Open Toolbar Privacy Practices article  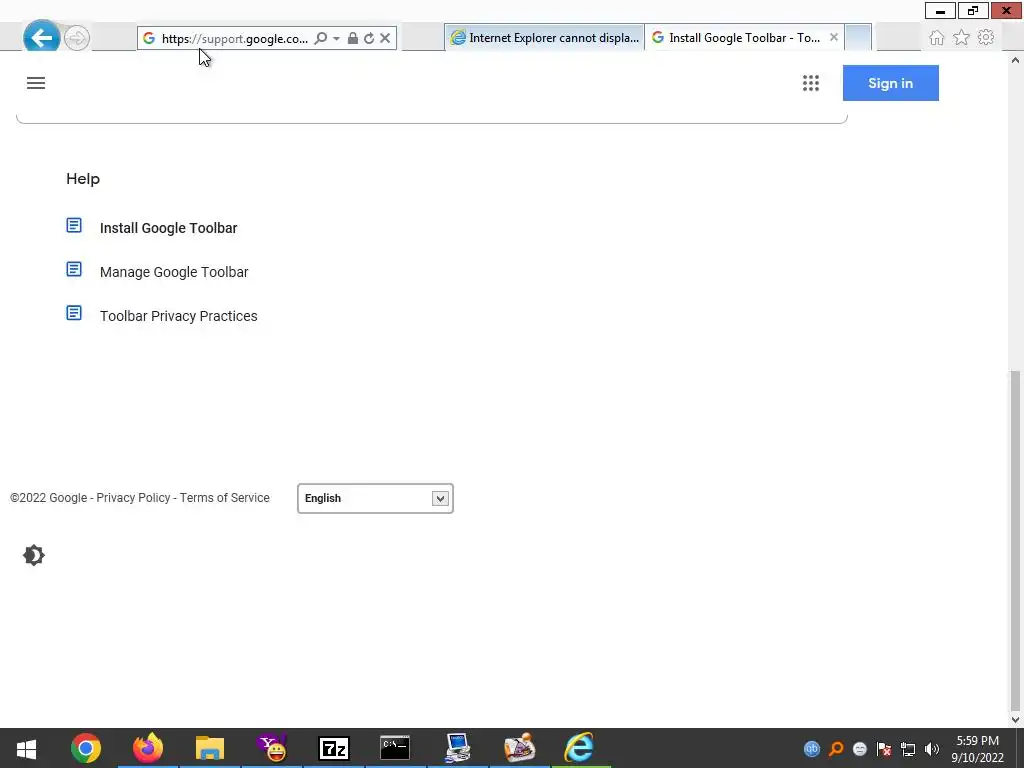point(178,316)
